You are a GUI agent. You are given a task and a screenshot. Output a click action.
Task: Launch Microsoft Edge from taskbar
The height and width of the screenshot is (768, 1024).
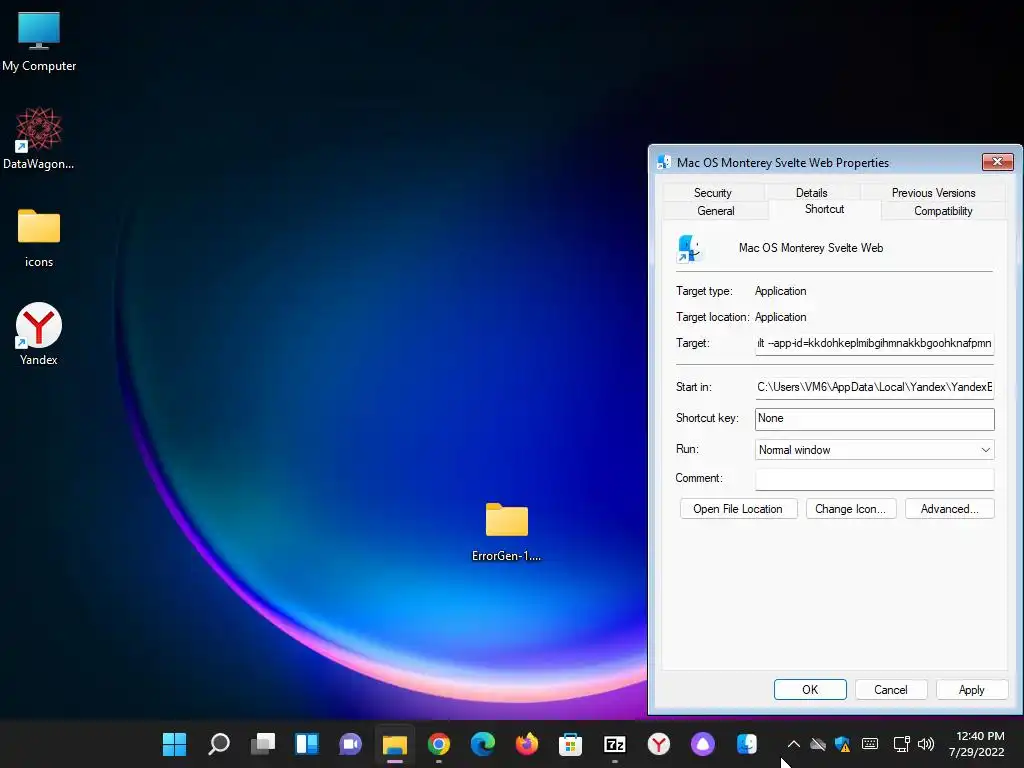click(483, 744)
